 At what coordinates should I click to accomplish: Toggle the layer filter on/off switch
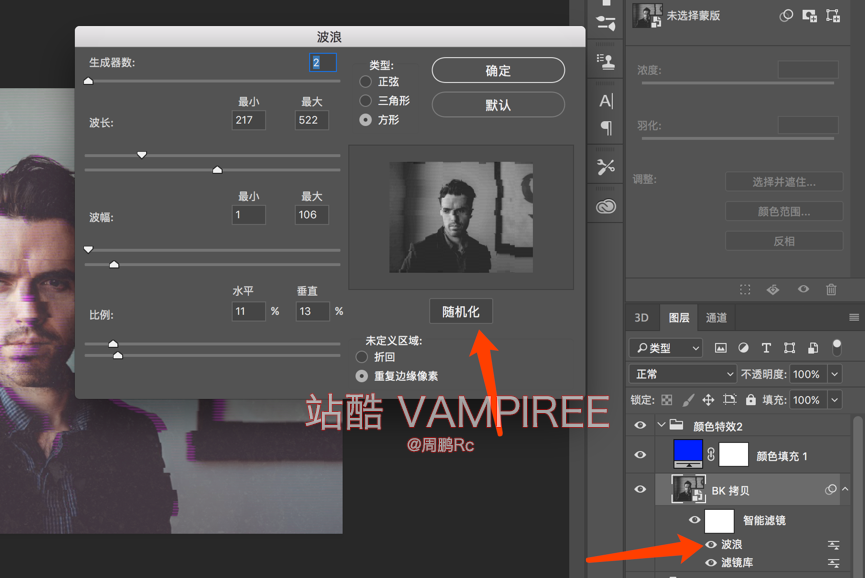(x=837, y=348)
